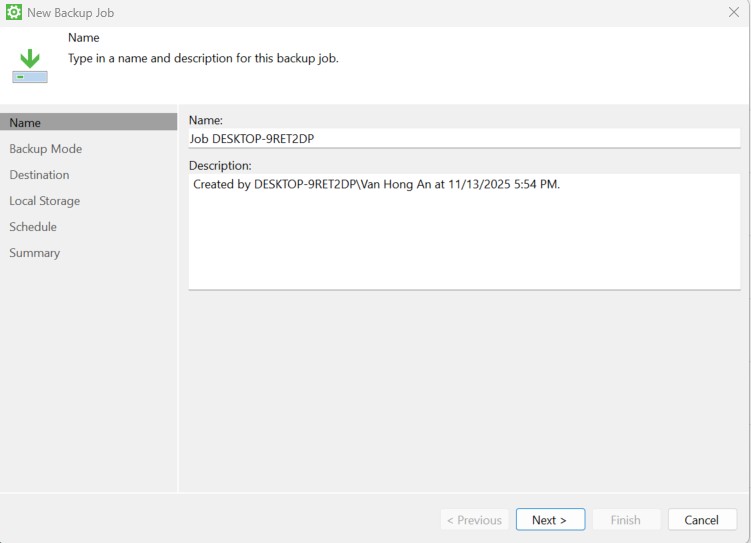Open the Summary step in the sidebar

[35, 253]
